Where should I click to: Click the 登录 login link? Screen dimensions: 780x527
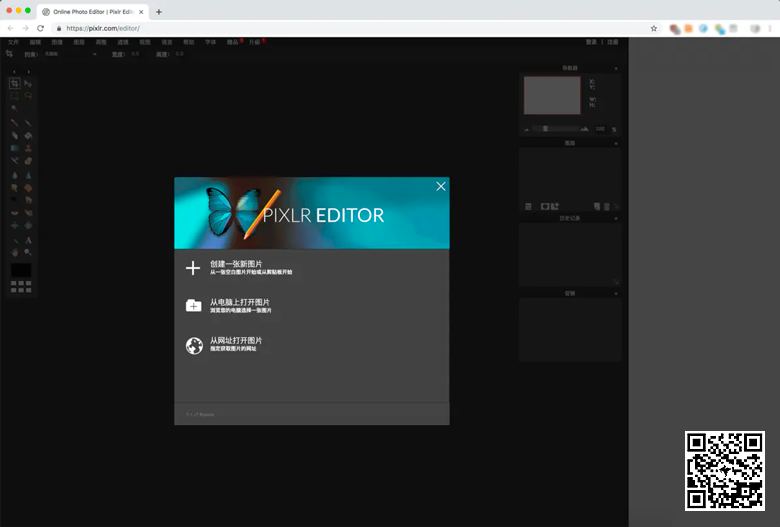click(591, 42)
